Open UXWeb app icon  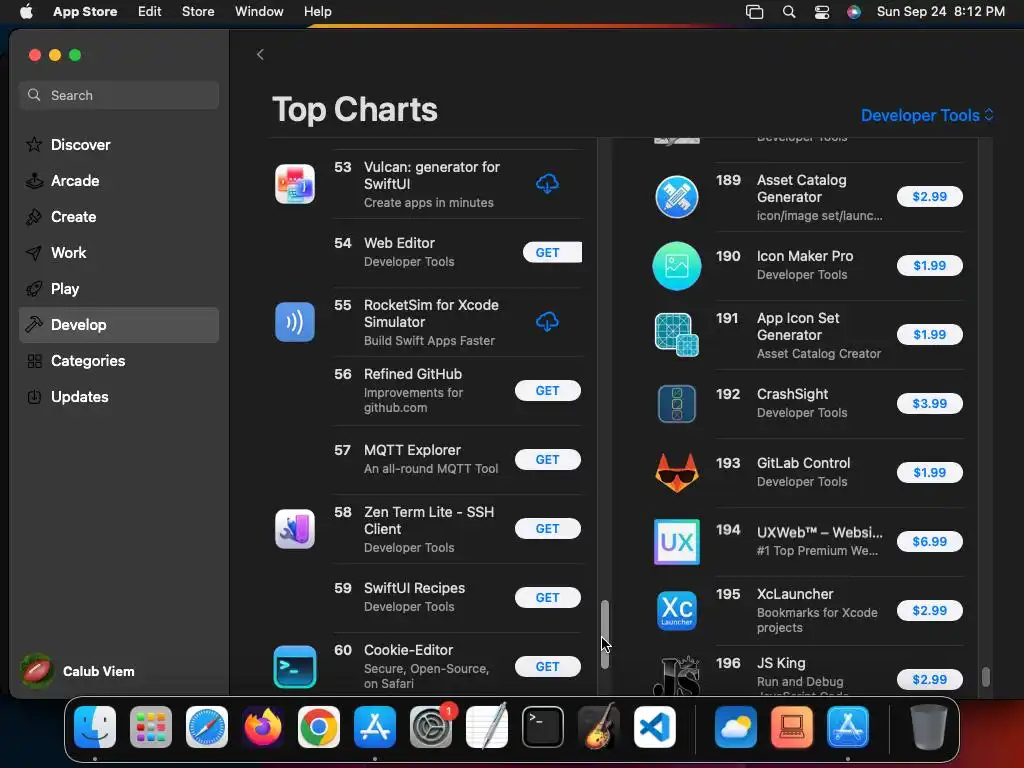677,541
